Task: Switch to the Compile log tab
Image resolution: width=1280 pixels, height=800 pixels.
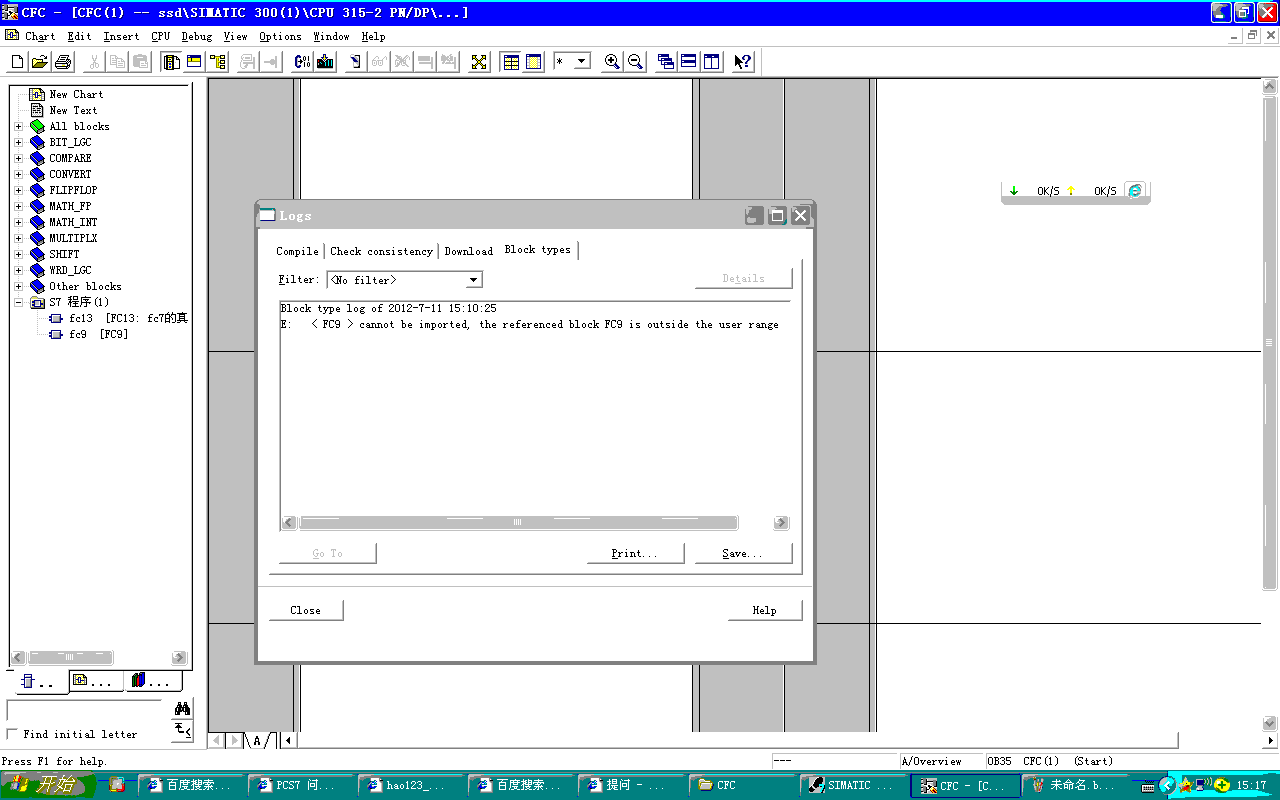Action: [x=297, y=251]
